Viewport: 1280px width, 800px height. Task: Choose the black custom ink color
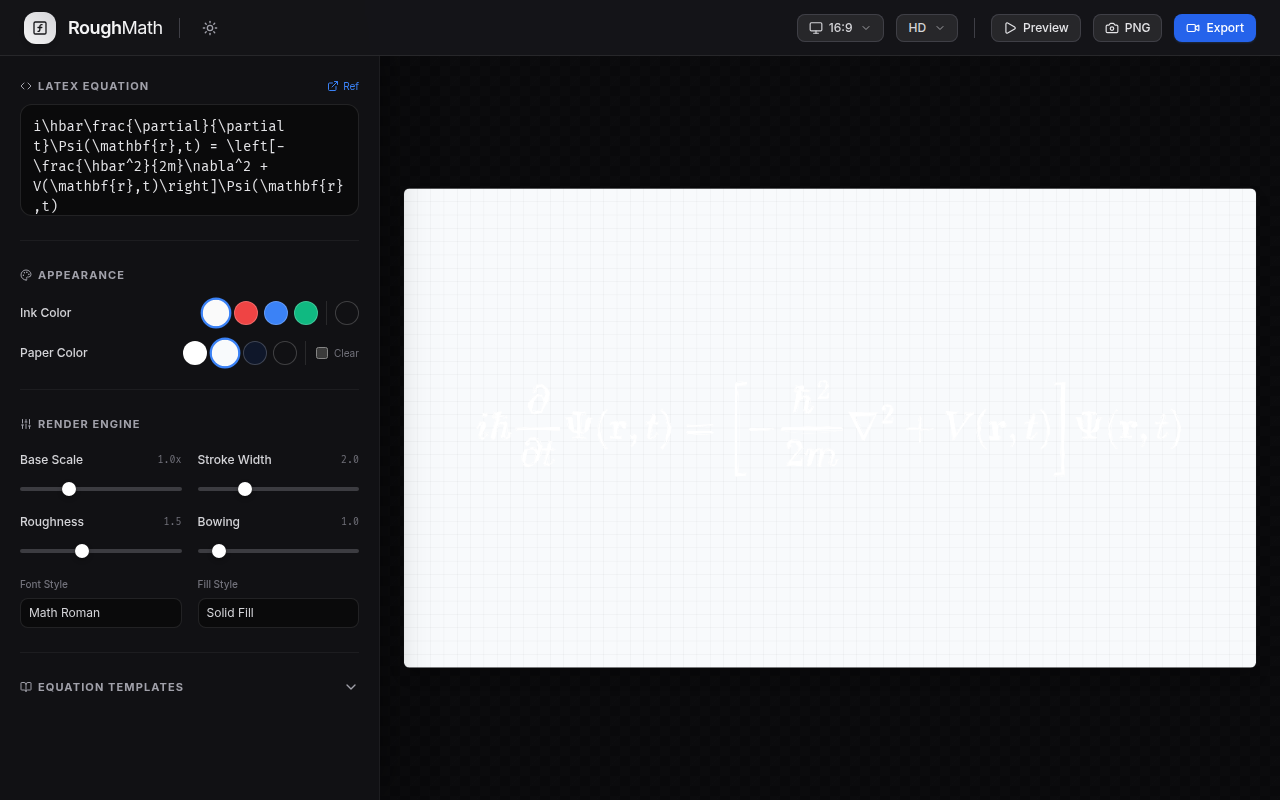pos(347,313)
